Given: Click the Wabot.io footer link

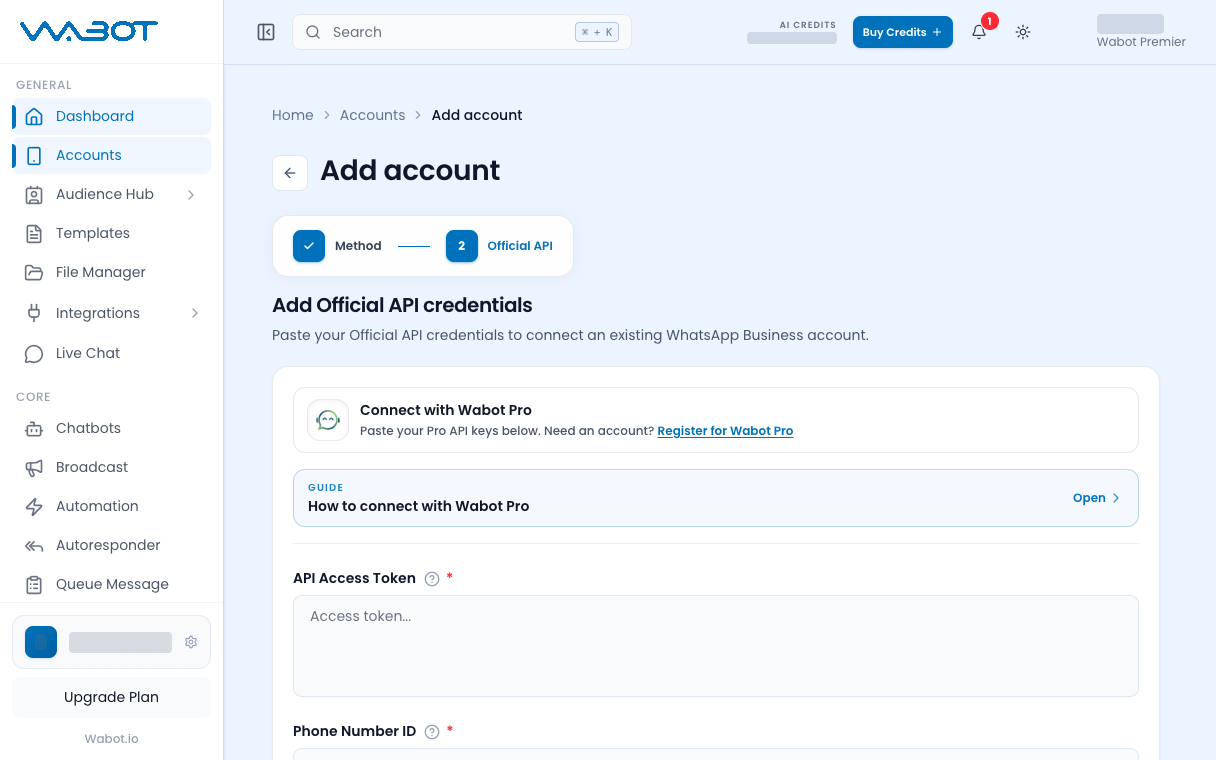Looking at the screenshot, I should pyautogui.click(x=111, y=739).
